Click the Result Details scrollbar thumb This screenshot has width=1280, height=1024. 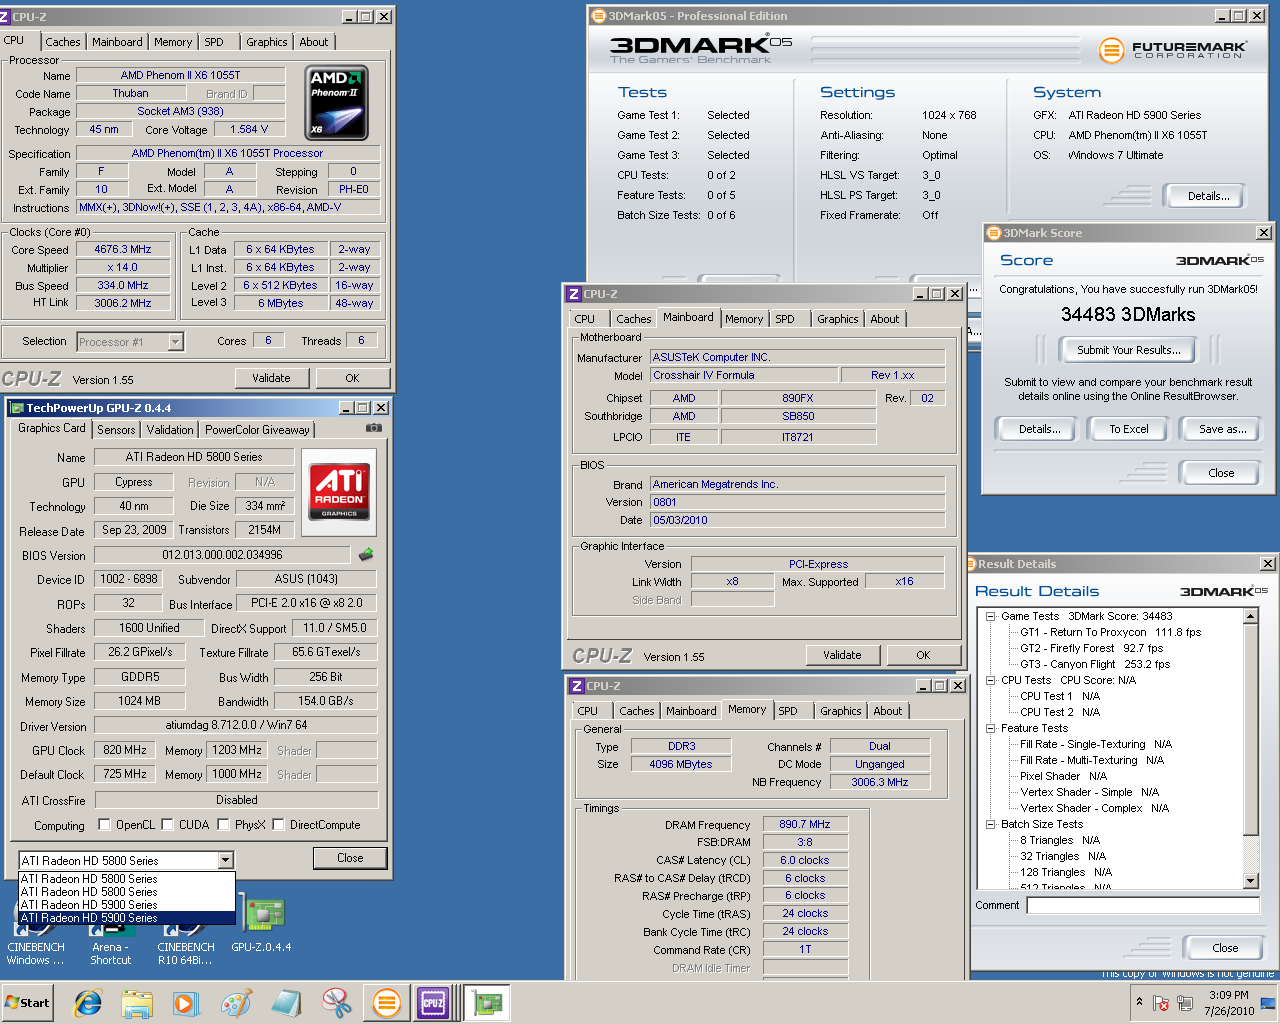pos(1250,730)
